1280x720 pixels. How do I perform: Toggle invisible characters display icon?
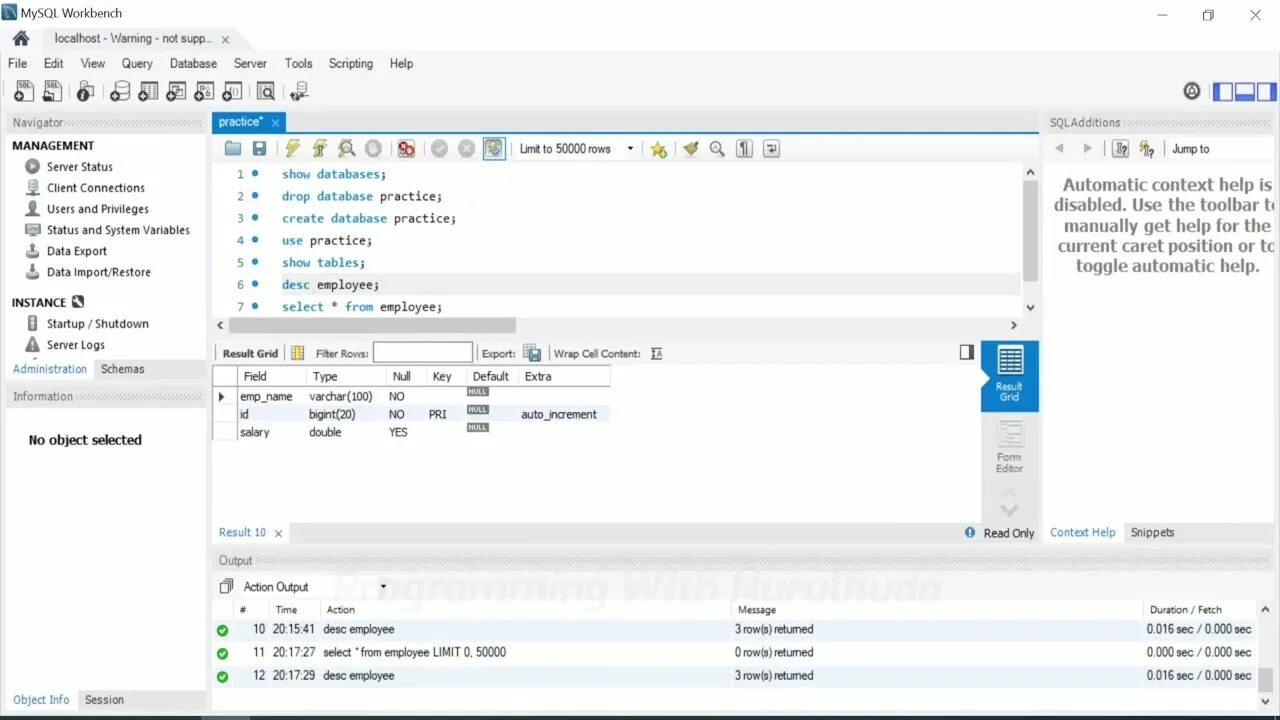(x=744, y=149)
